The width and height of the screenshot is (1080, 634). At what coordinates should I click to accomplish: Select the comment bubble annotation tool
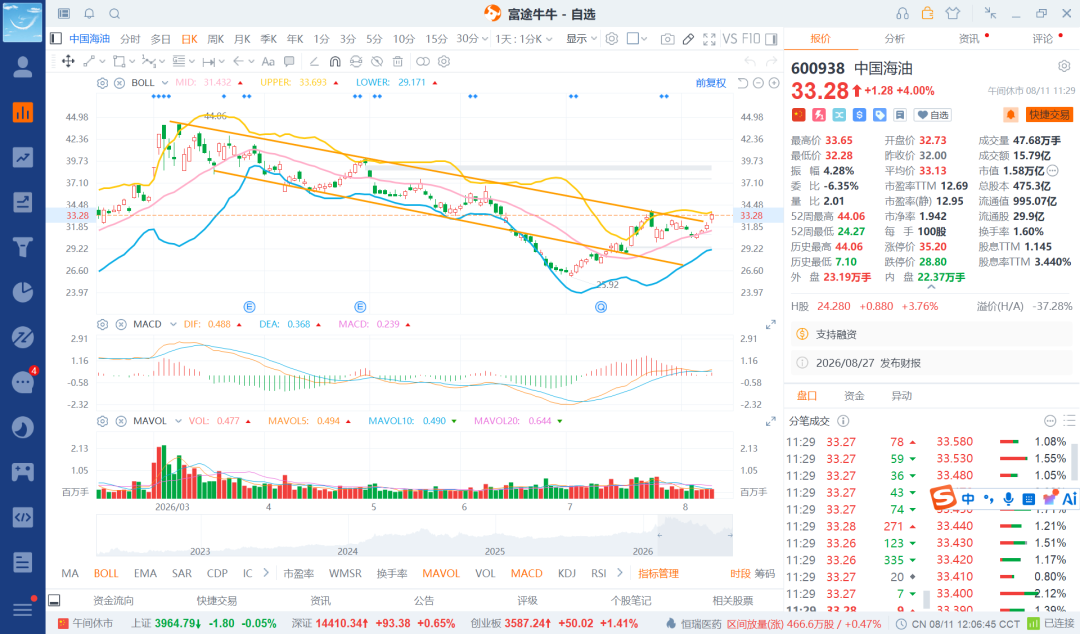click(289, 61)
